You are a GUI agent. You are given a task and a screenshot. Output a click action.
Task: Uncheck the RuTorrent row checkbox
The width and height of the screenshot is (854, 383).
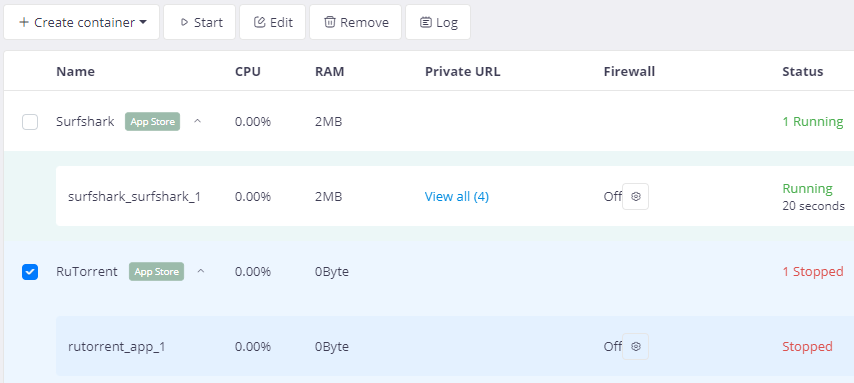click(30, 271)
